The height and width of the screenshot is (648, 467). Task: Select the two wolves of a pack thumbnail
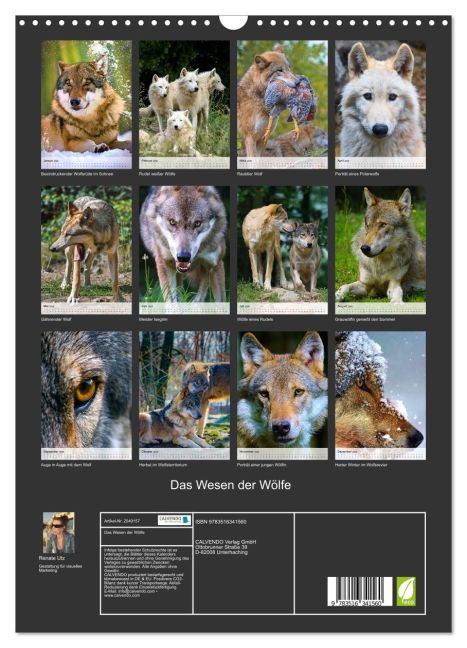click(x=282, y=250)
